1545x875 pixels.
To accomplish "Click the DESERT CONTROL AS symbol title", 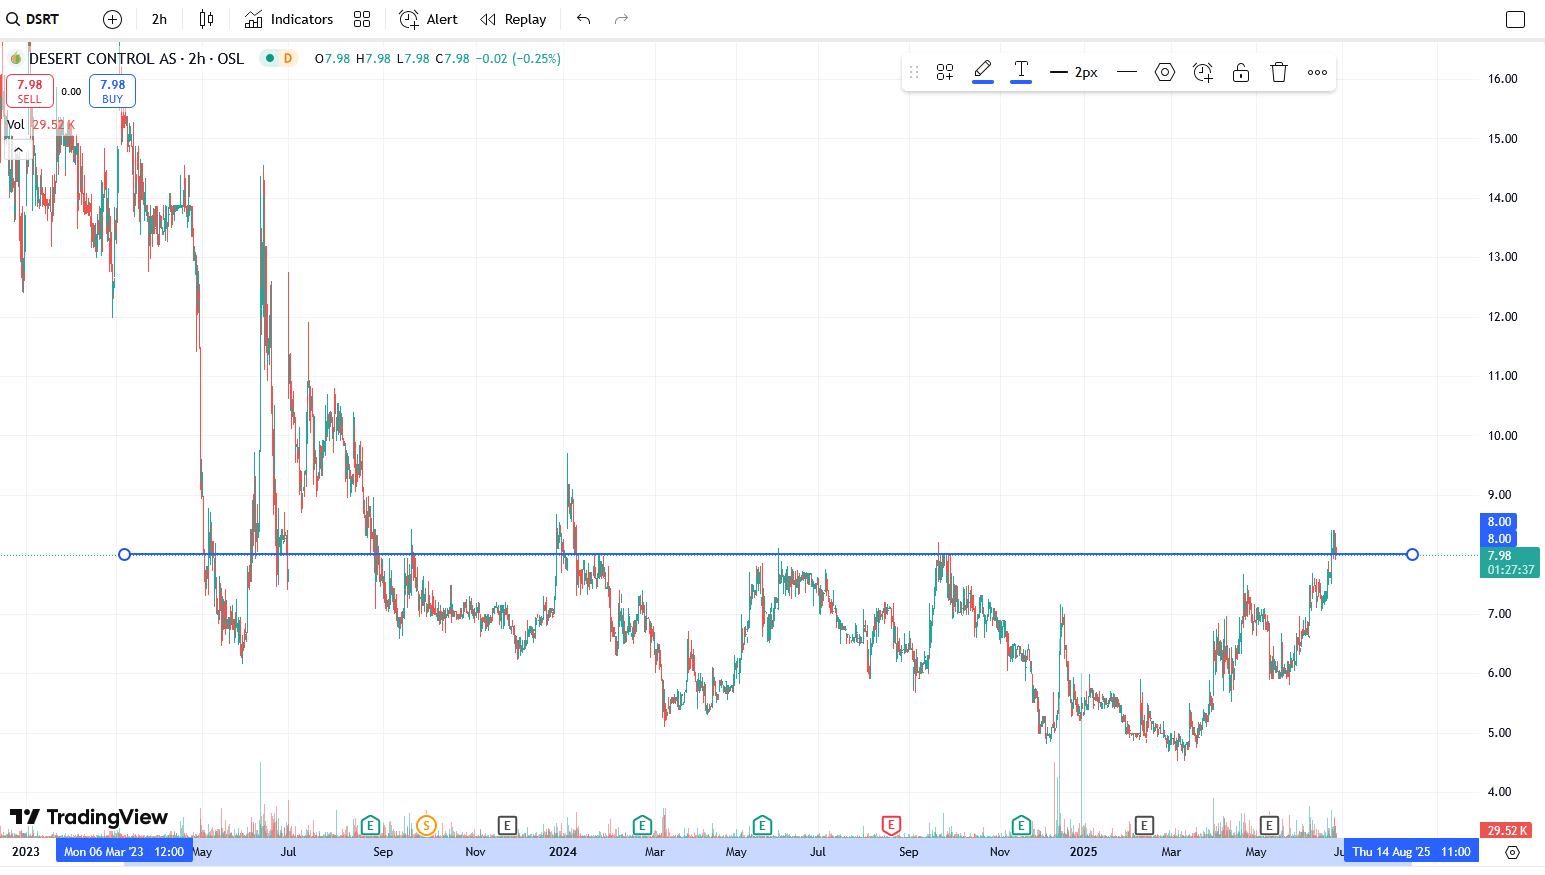I will click(103, 59).
